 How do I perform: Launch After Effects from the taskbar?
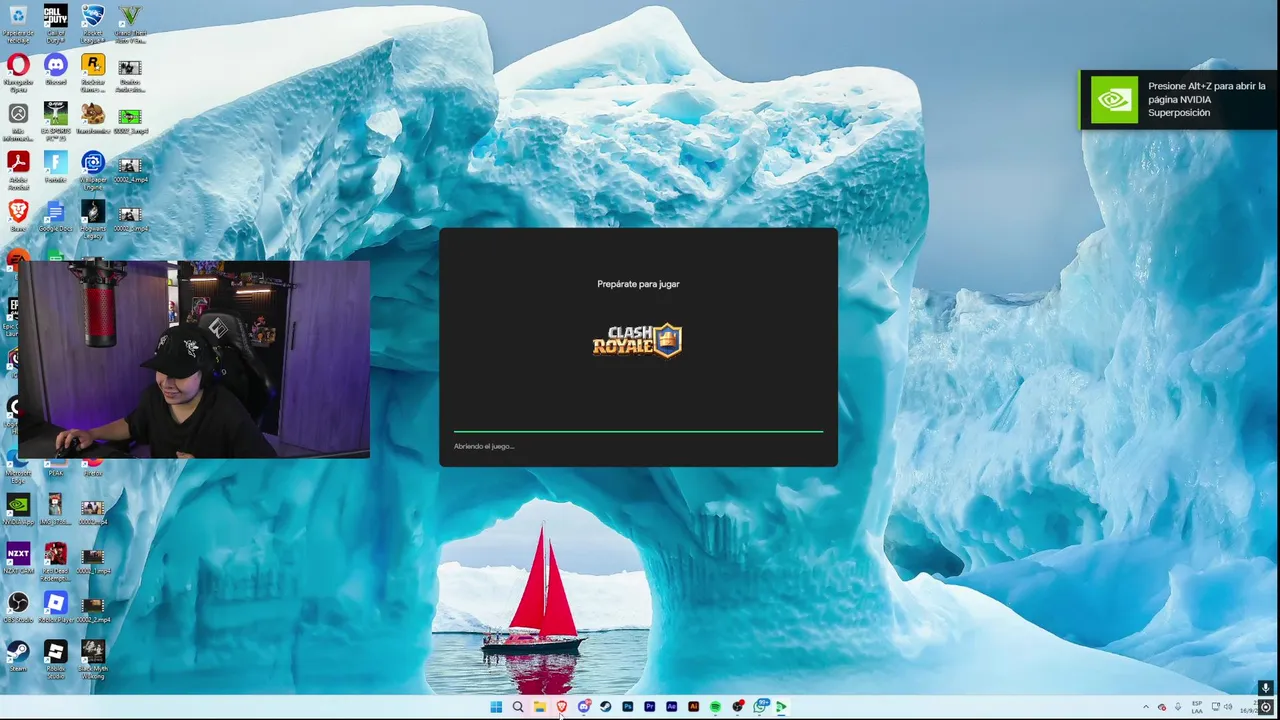(672, 707)
